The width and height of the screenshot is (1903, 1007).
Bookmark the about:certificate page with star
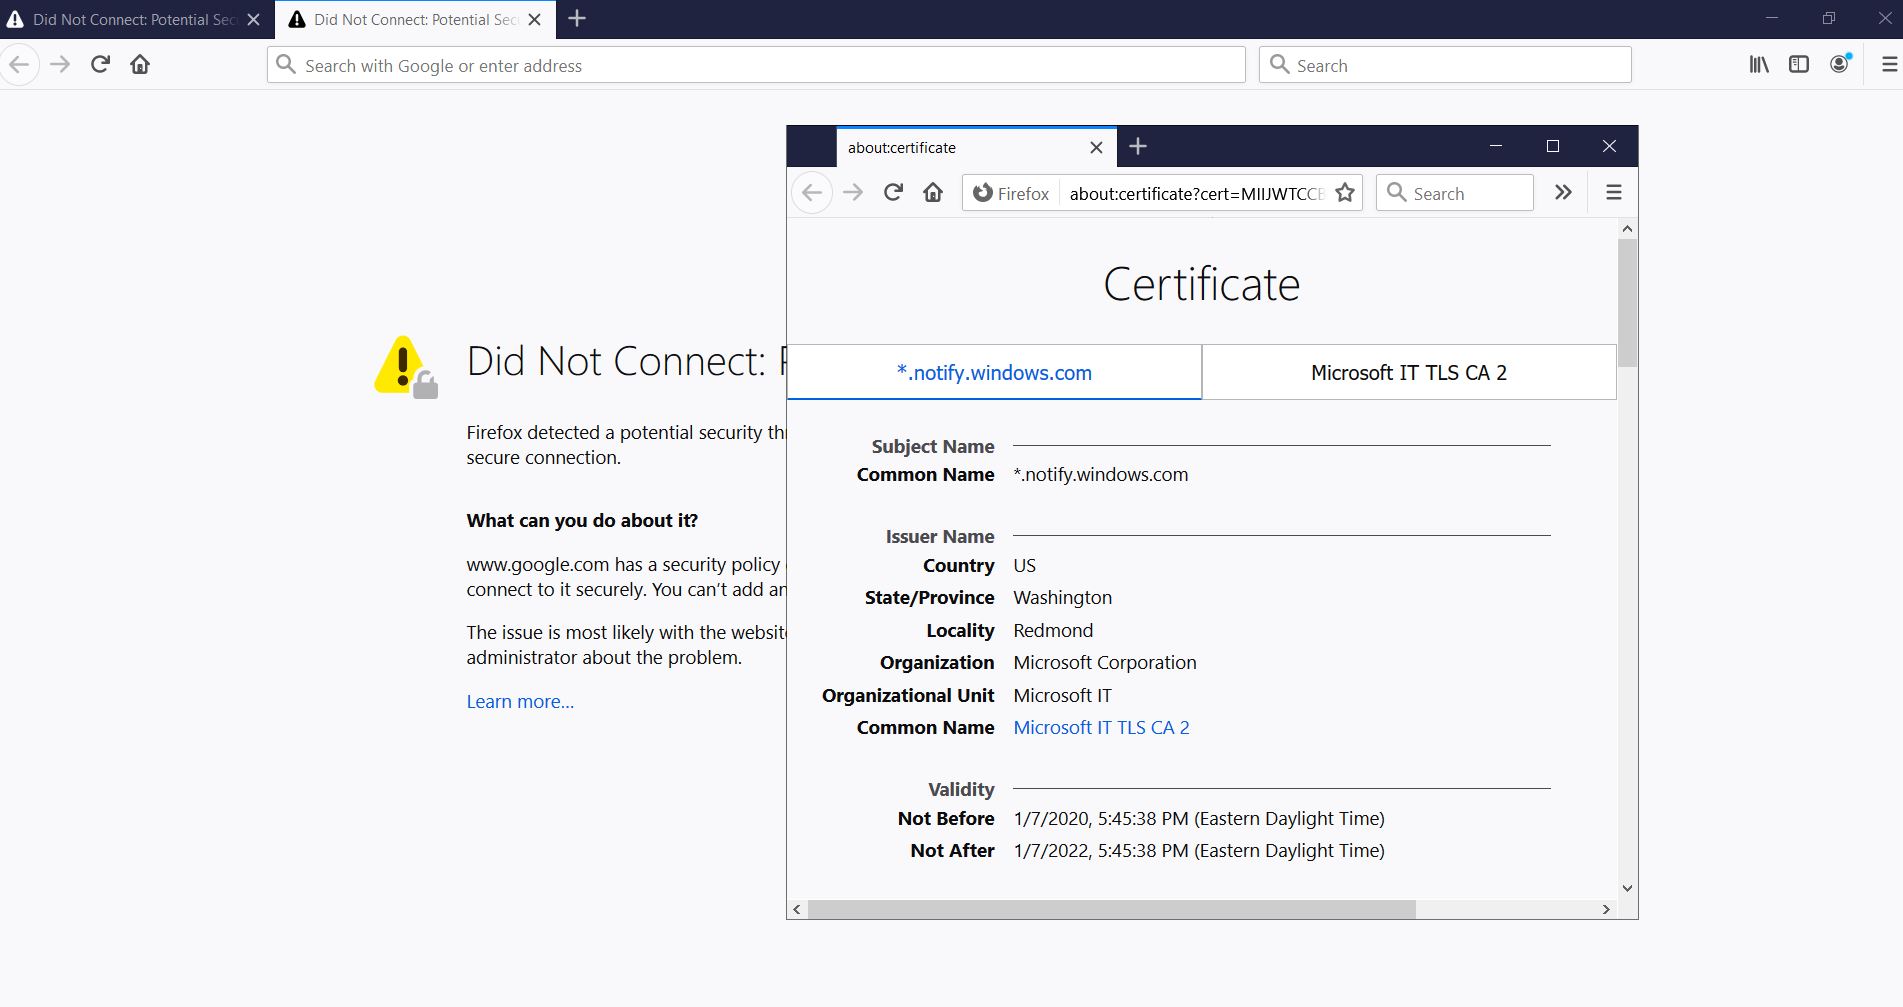1345,193
